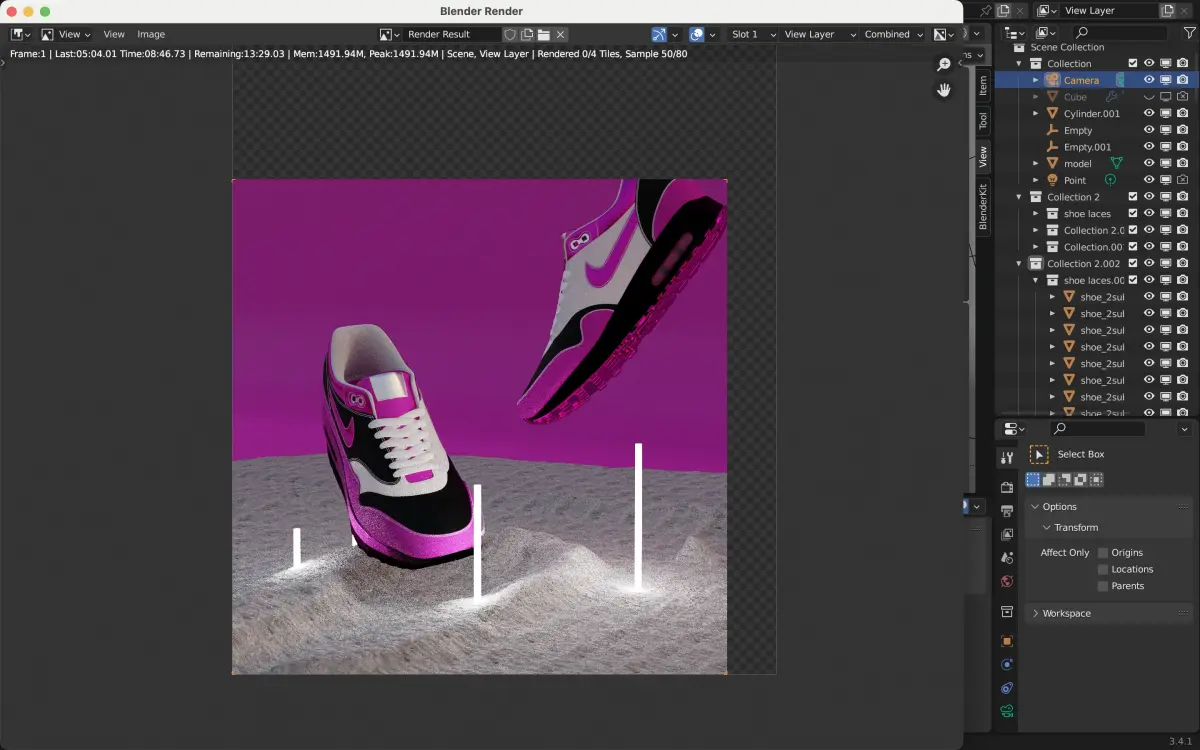Open the Scene properties icon

tap(1007, 558)
